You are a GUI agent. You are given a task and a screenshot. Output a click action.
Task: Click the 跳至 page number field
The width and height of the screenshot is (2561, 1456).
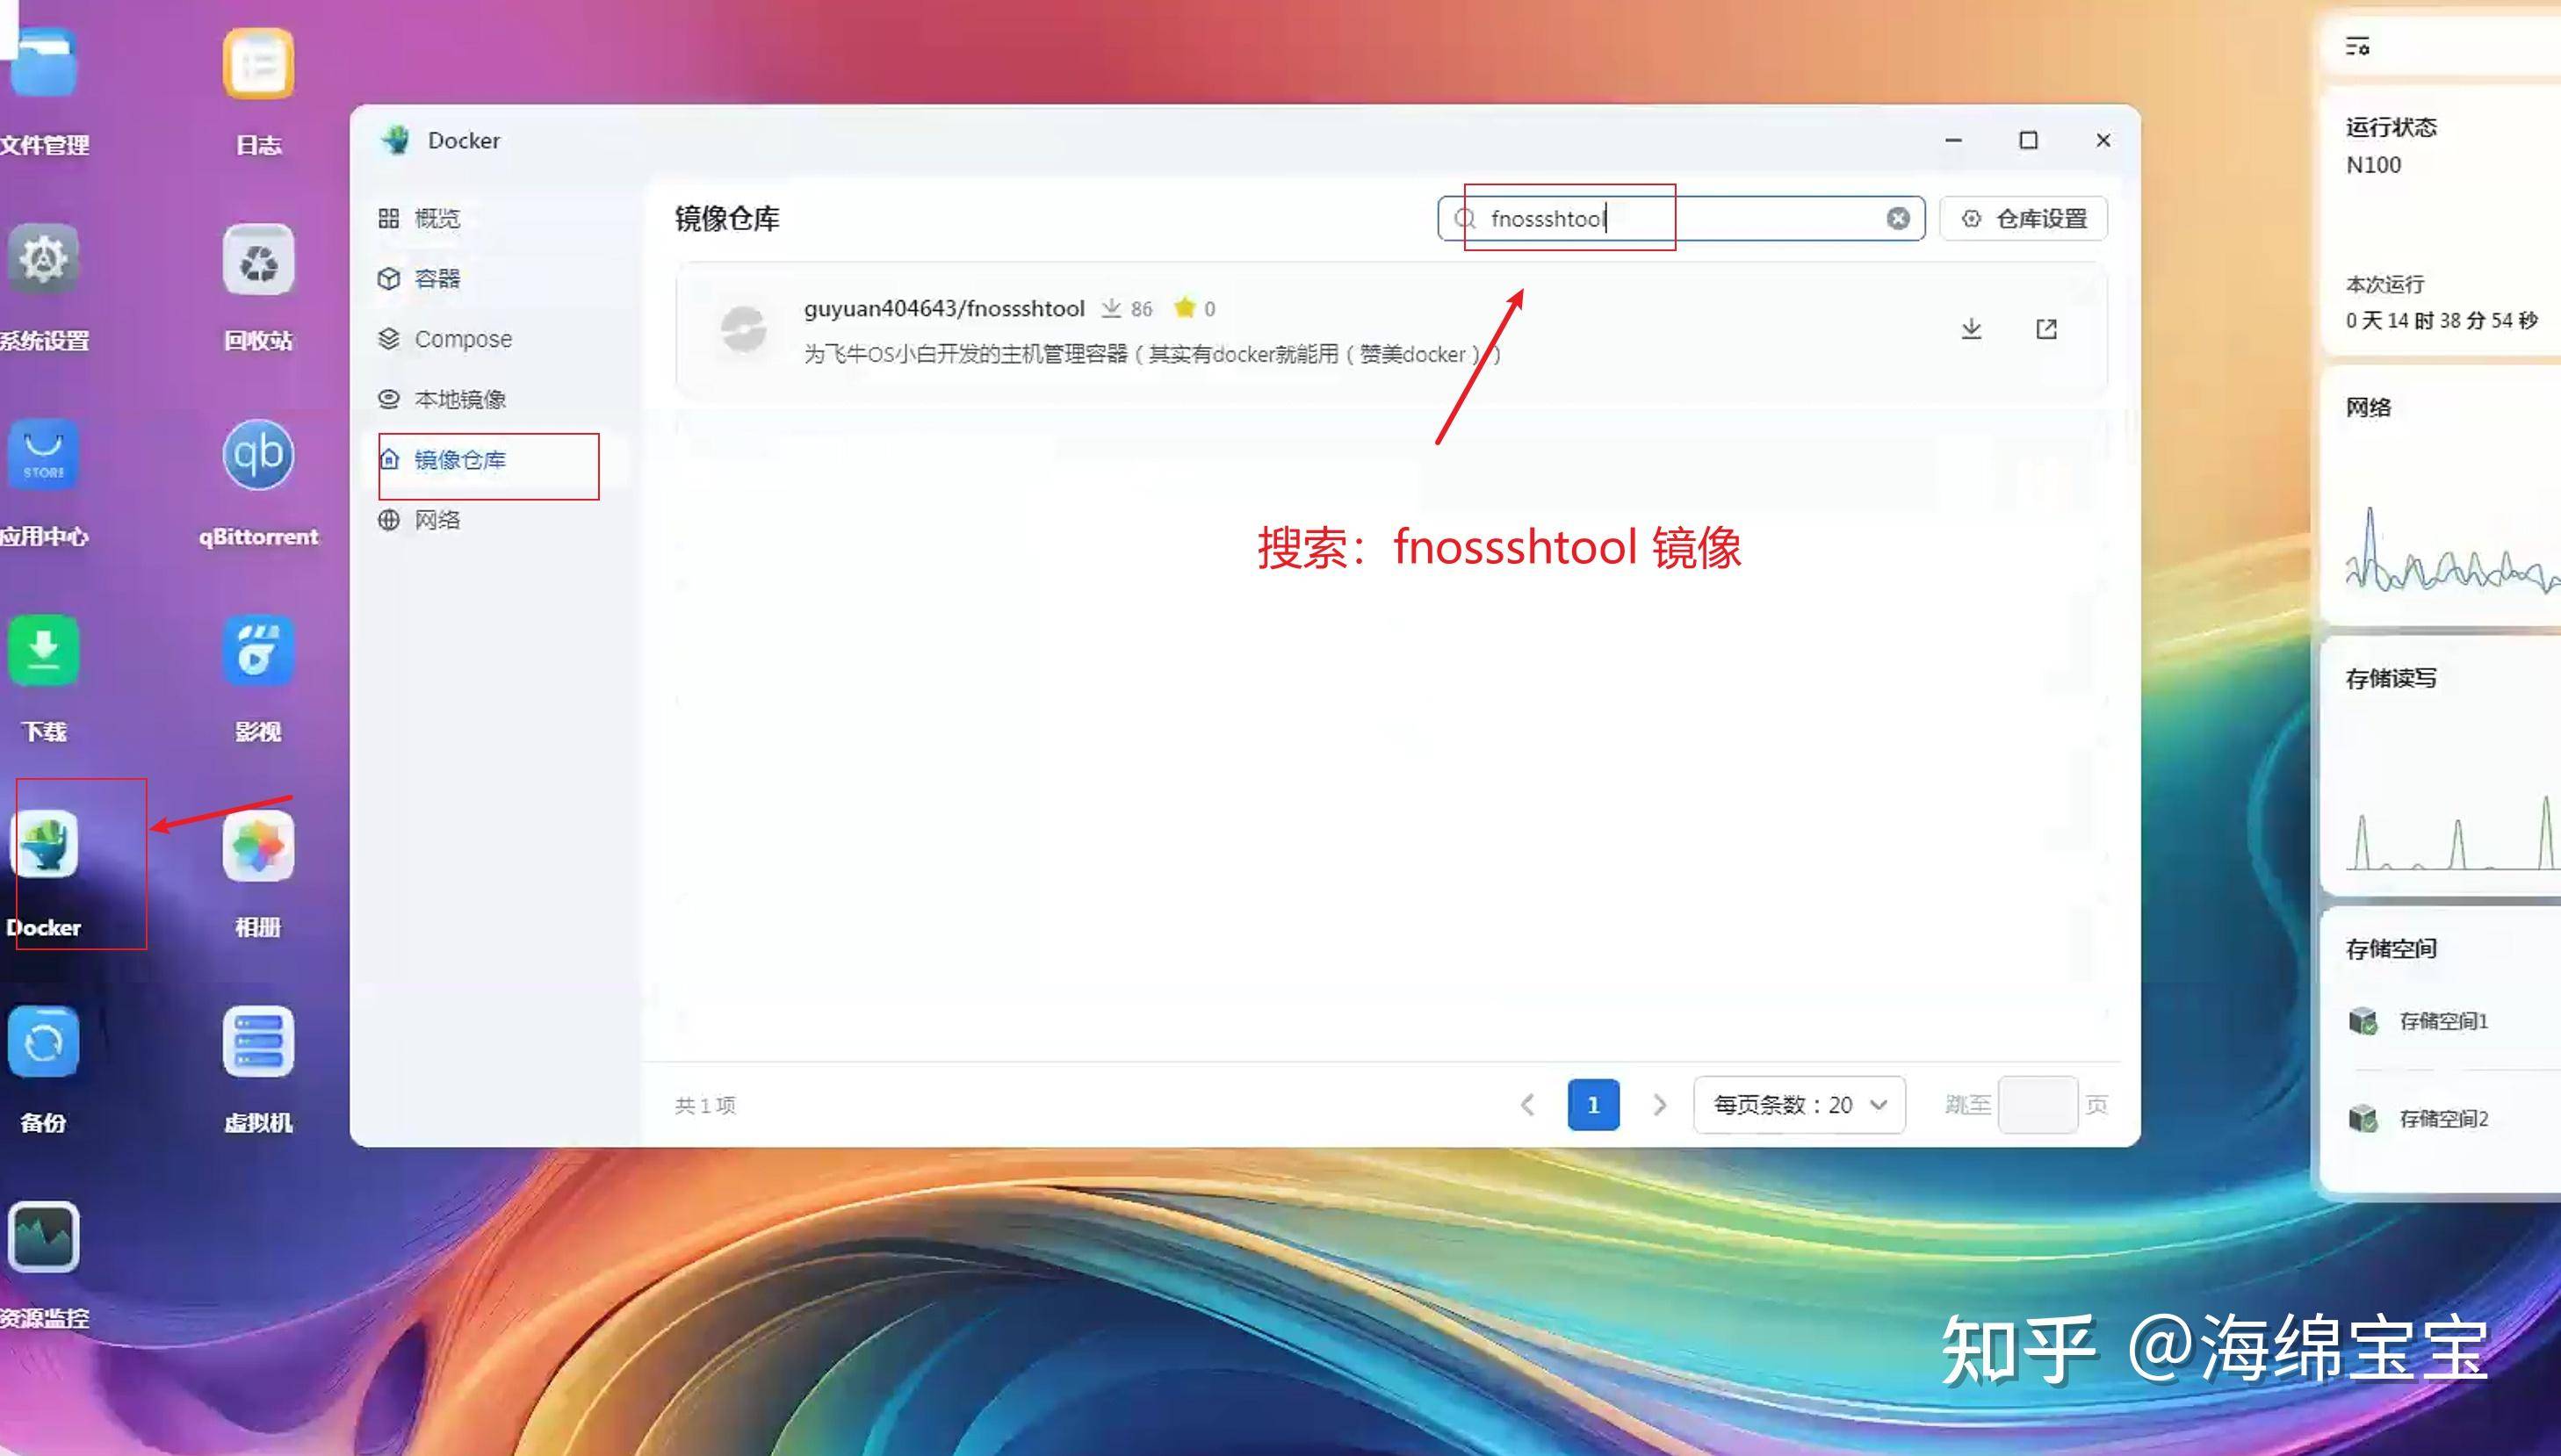click(x=2037, y=1105)
